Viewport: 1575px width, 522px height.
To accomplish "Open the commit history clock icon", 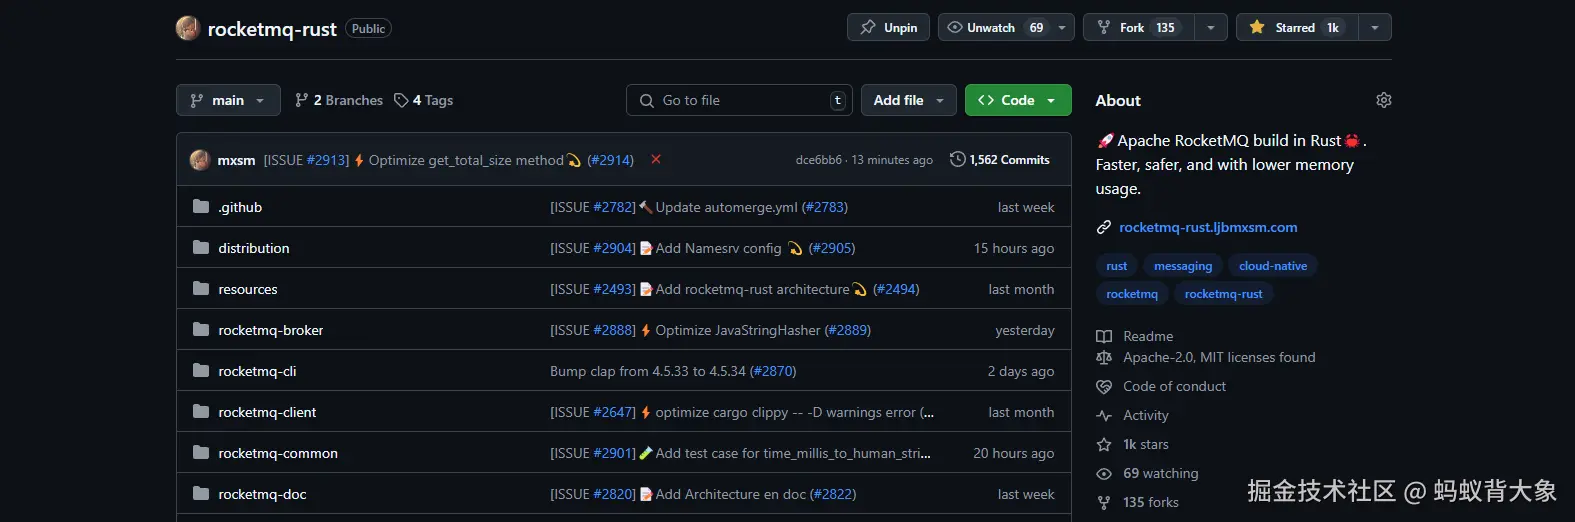I will [x=957, y=159].
